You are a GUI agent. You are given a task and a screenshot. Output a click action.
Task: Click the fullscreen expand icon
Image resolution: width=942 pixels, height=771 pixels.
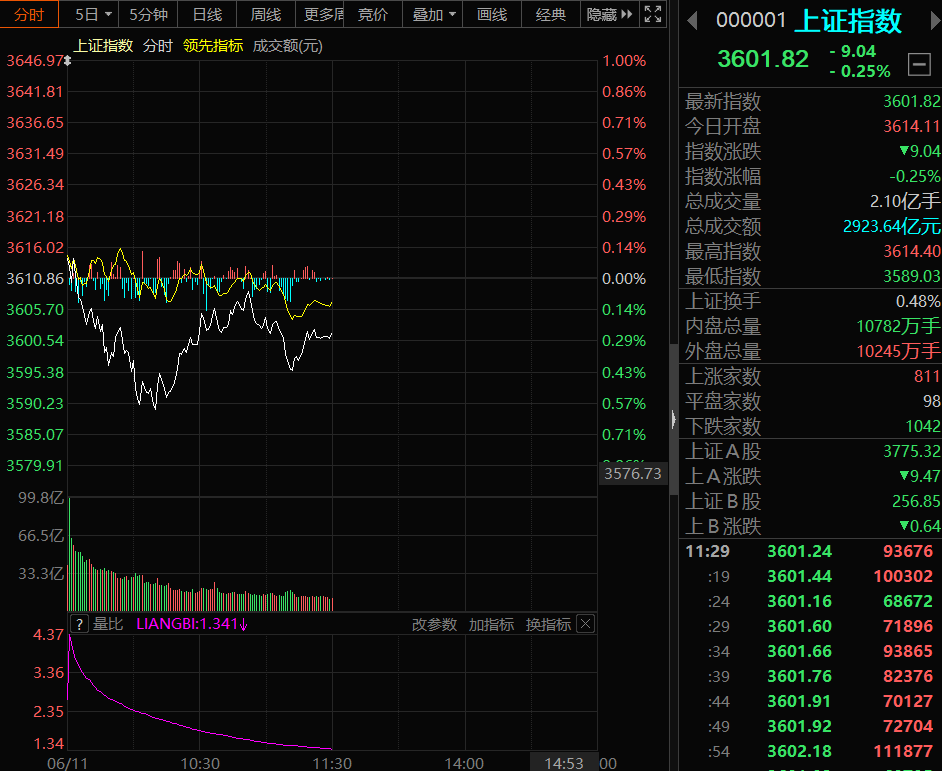click(x=652, y=14)
